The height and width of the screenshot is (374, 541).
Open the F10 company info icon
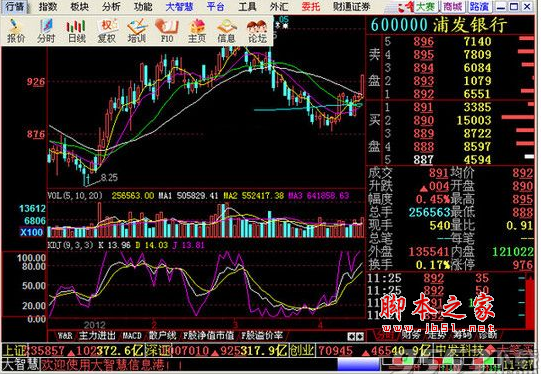[x=167, y=31]
